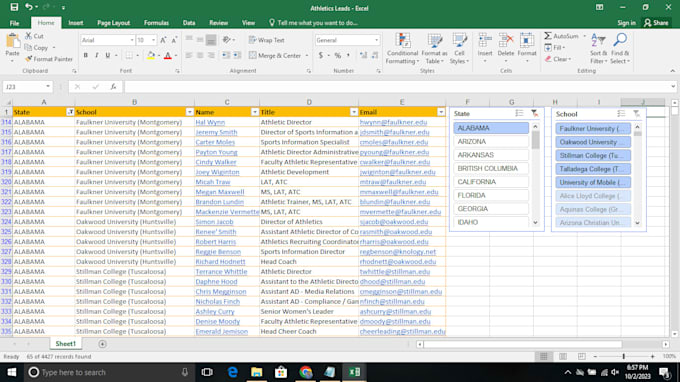Toggle Wrap Text
The image size is (680, 382).
pos(267,40)
